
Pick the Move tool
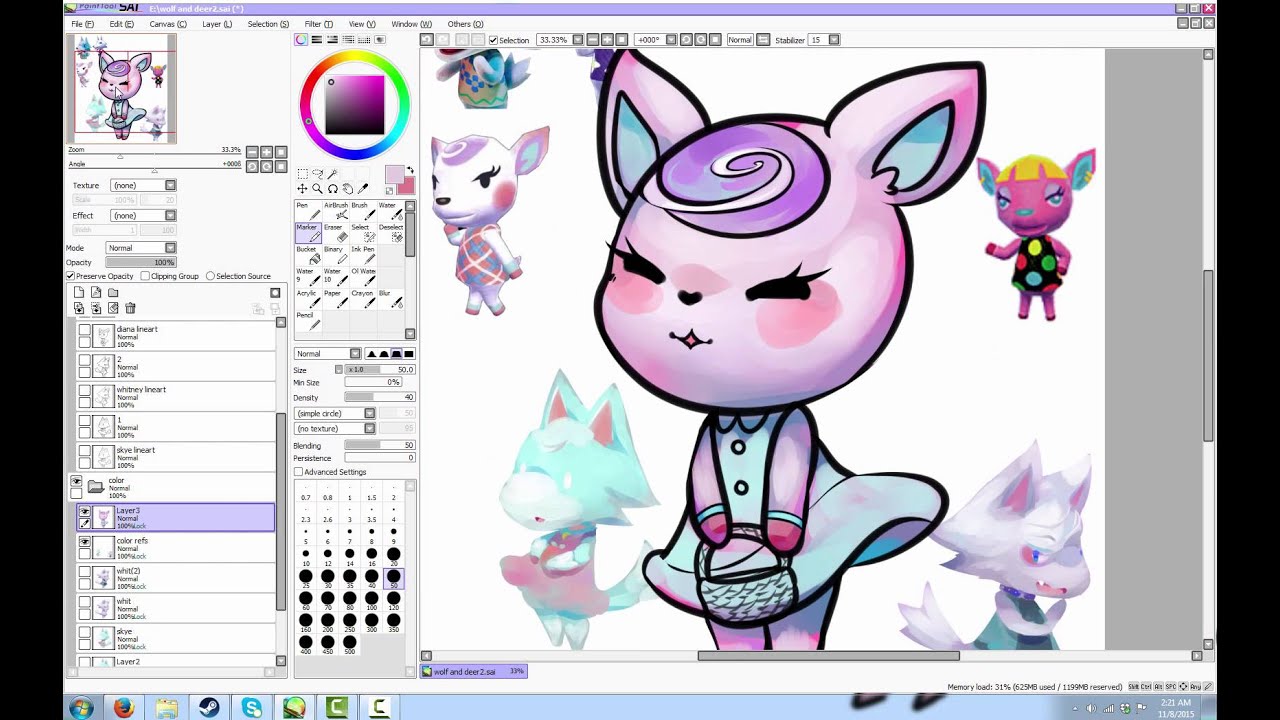coord(302,189)
